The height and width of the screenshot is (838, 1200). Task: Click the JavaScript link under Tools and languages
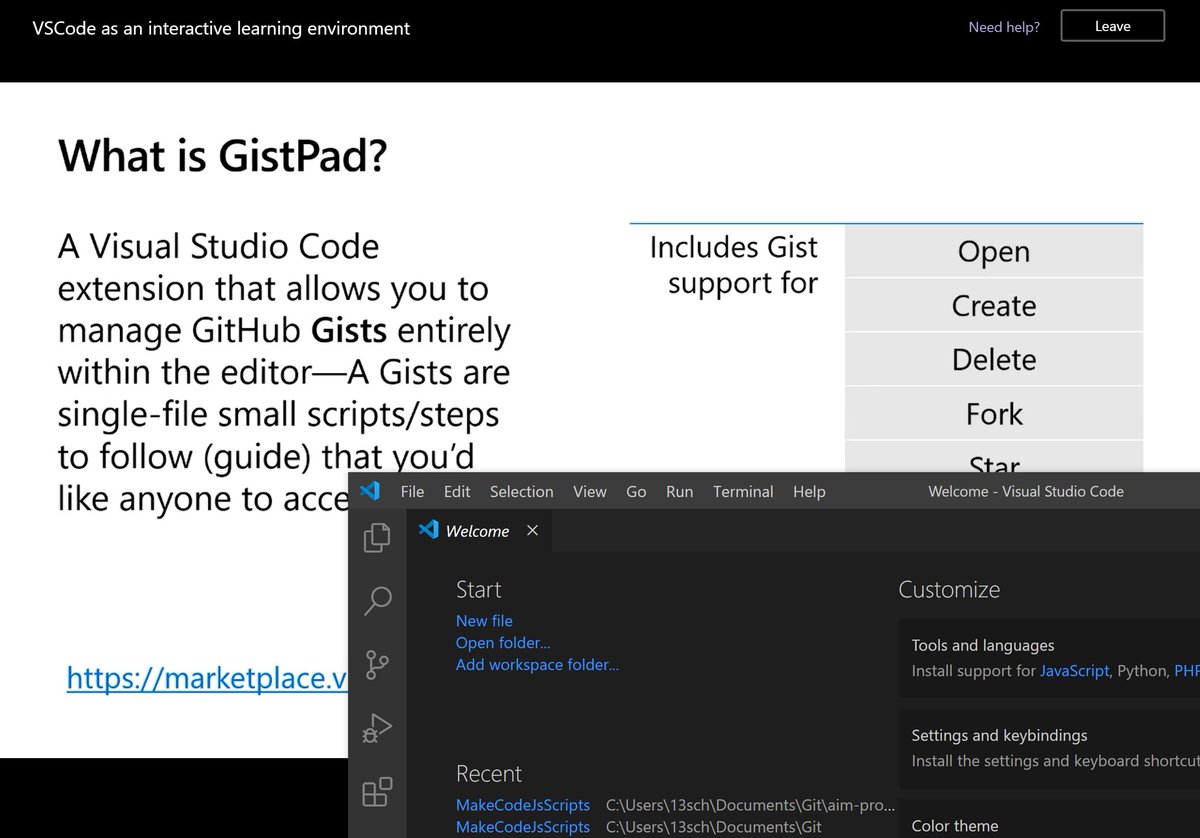click(x=1075, y=671)
